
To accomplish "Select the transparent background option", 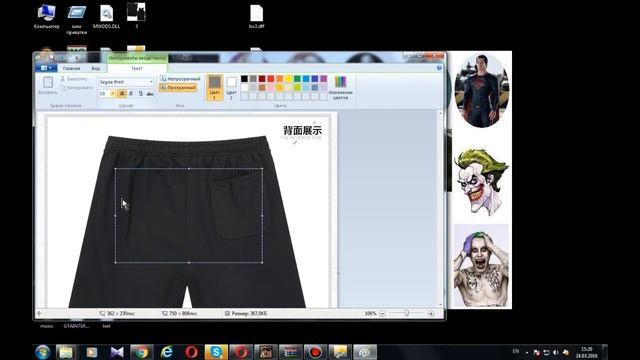I will point(178,87).
